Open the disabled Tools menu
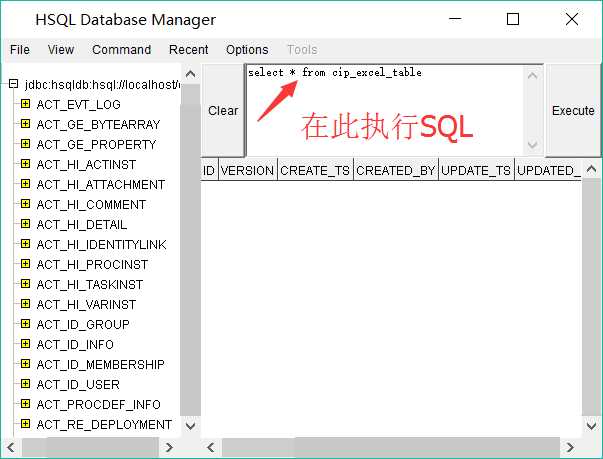 302,50
